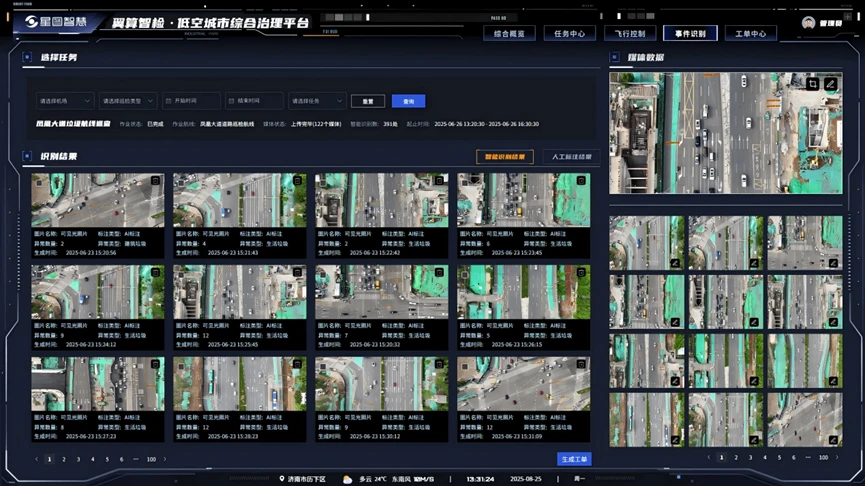The image size is (865, 486).
Task: Click the 开始时间 date field
Action: tap(191, 101)
